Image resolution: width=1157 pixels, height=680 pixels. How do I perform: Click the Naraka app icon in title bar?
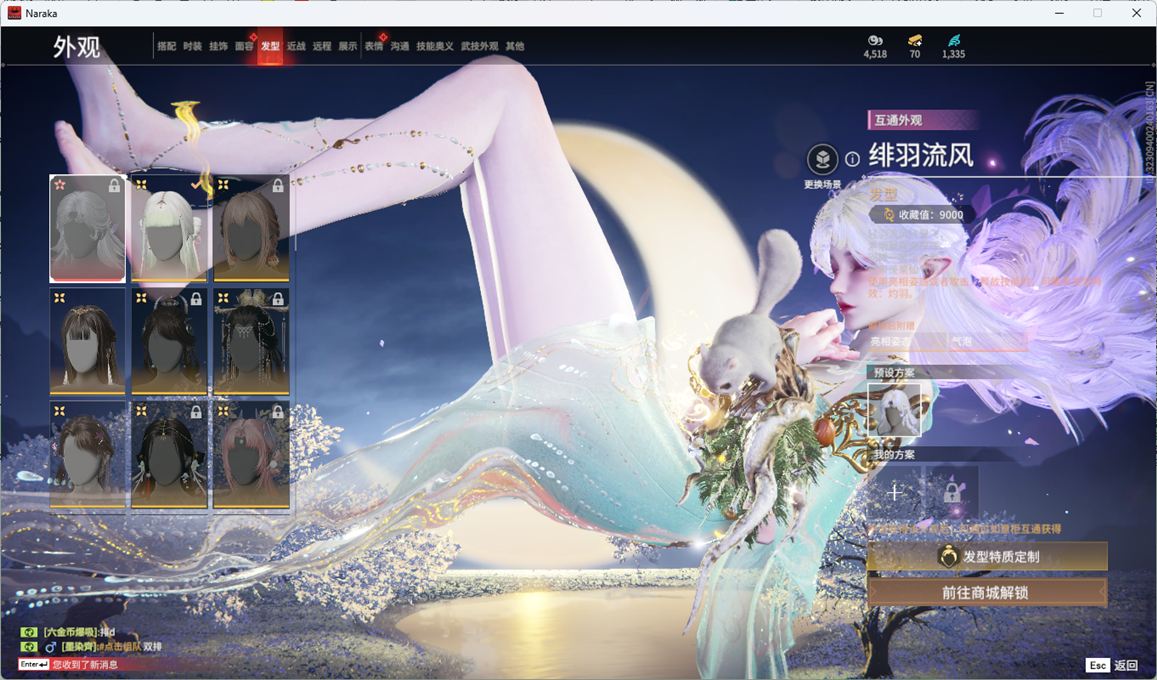[14, 13]
